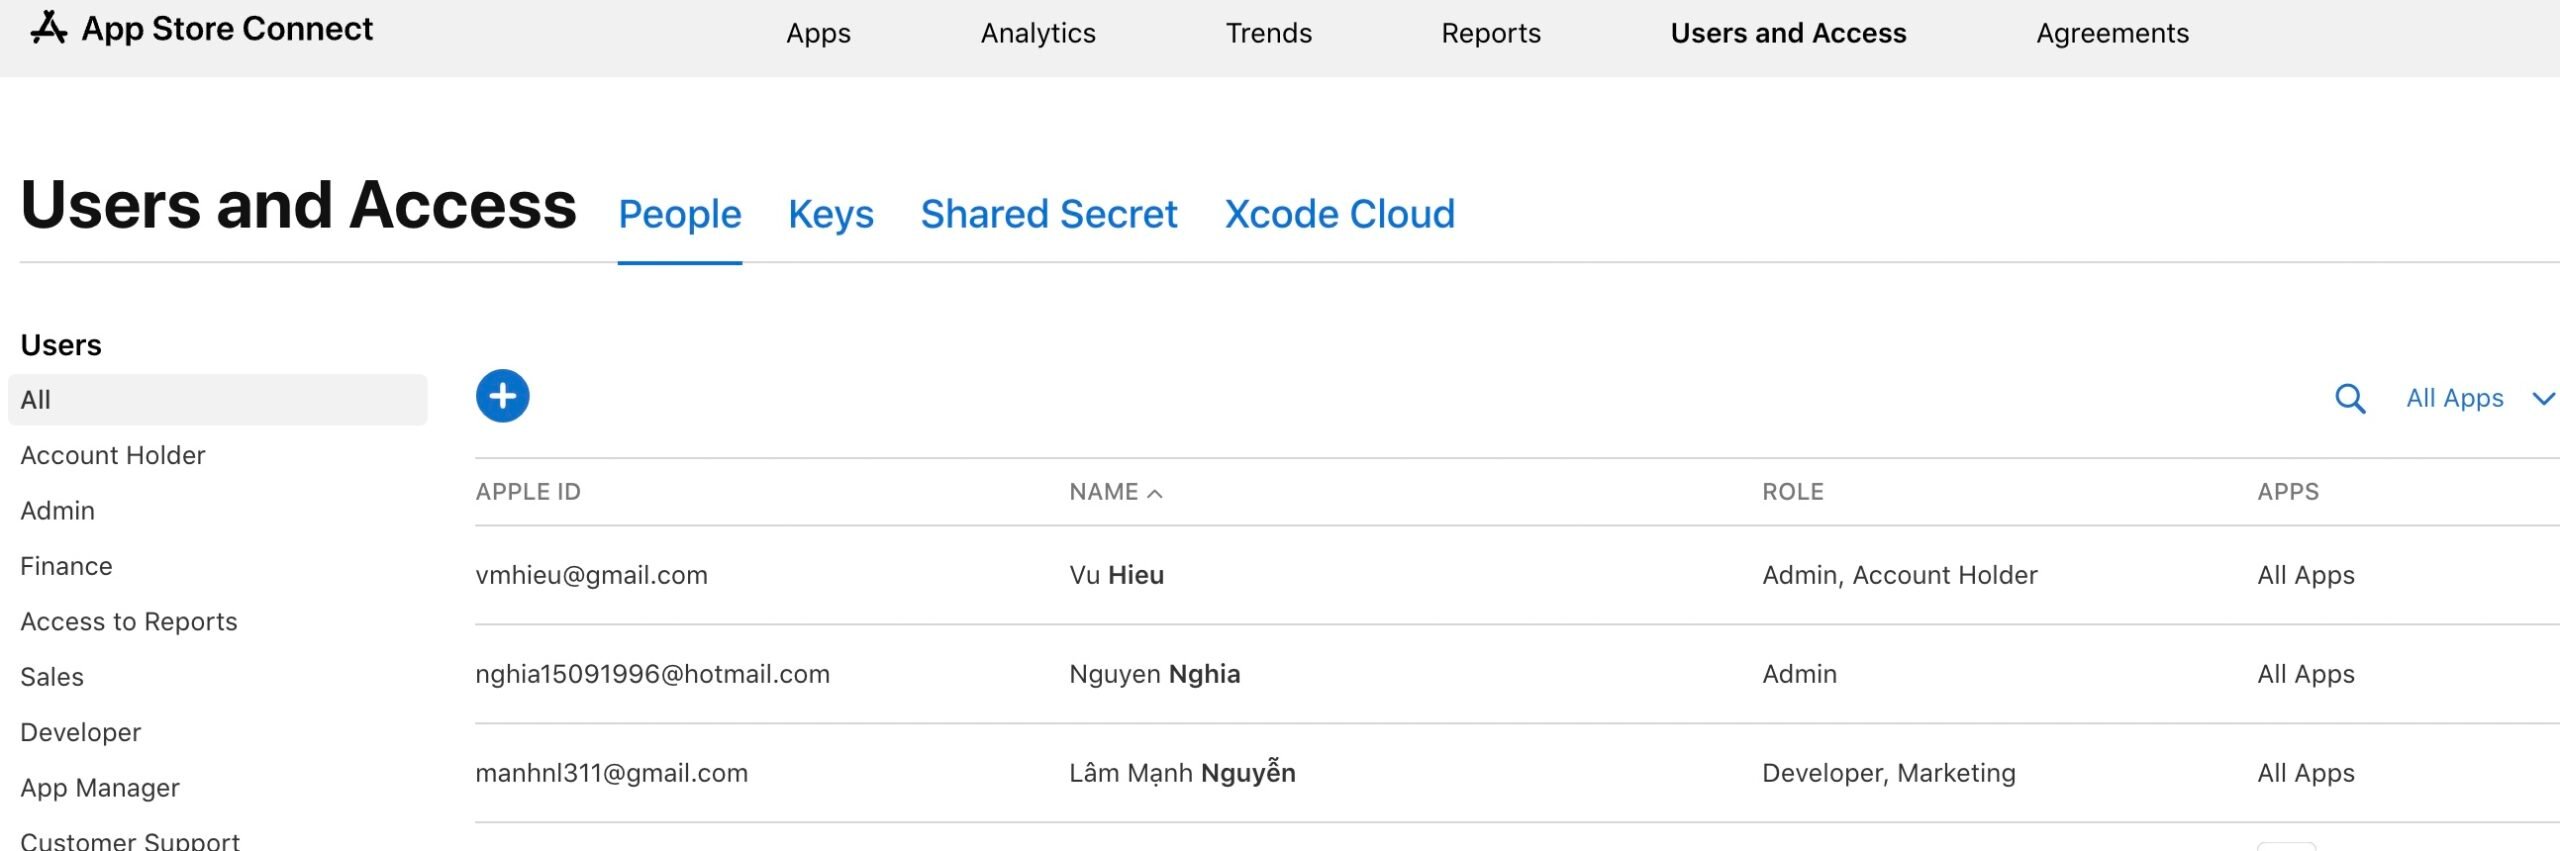Click the APPLE ID column header

[528, 492]
